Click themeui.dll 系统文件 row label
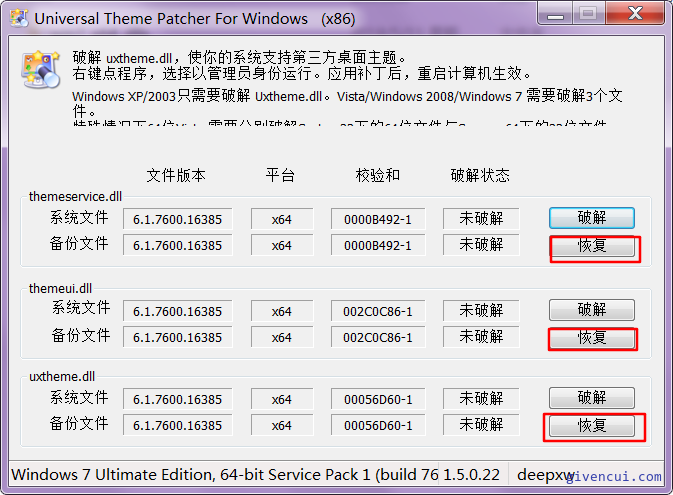673x495 pixels. click(x=81, y=308)
